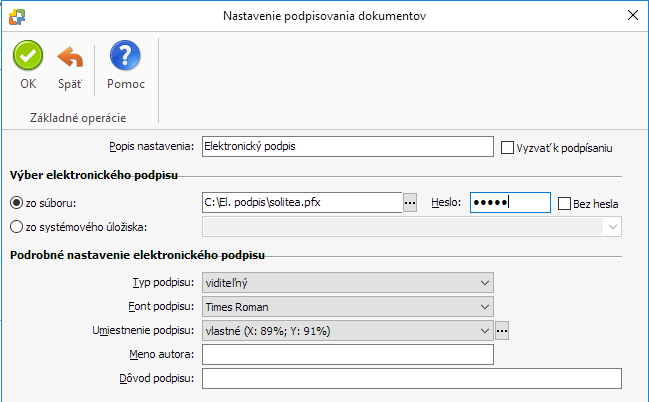Viewport: 649px width, 402px height.
Task: Click the Dôvod podpisu input field
Action: pyautogui.click(x=412, y=378)
